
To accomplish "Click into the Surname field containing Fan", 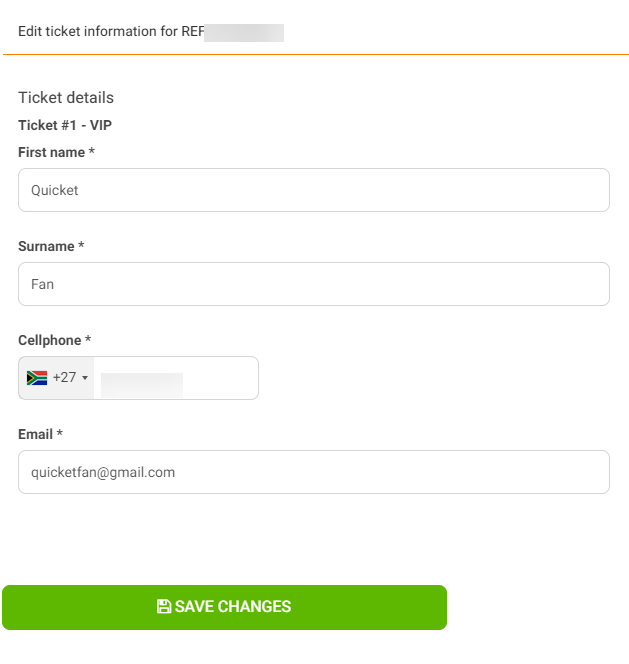I will tap(314, 284).
